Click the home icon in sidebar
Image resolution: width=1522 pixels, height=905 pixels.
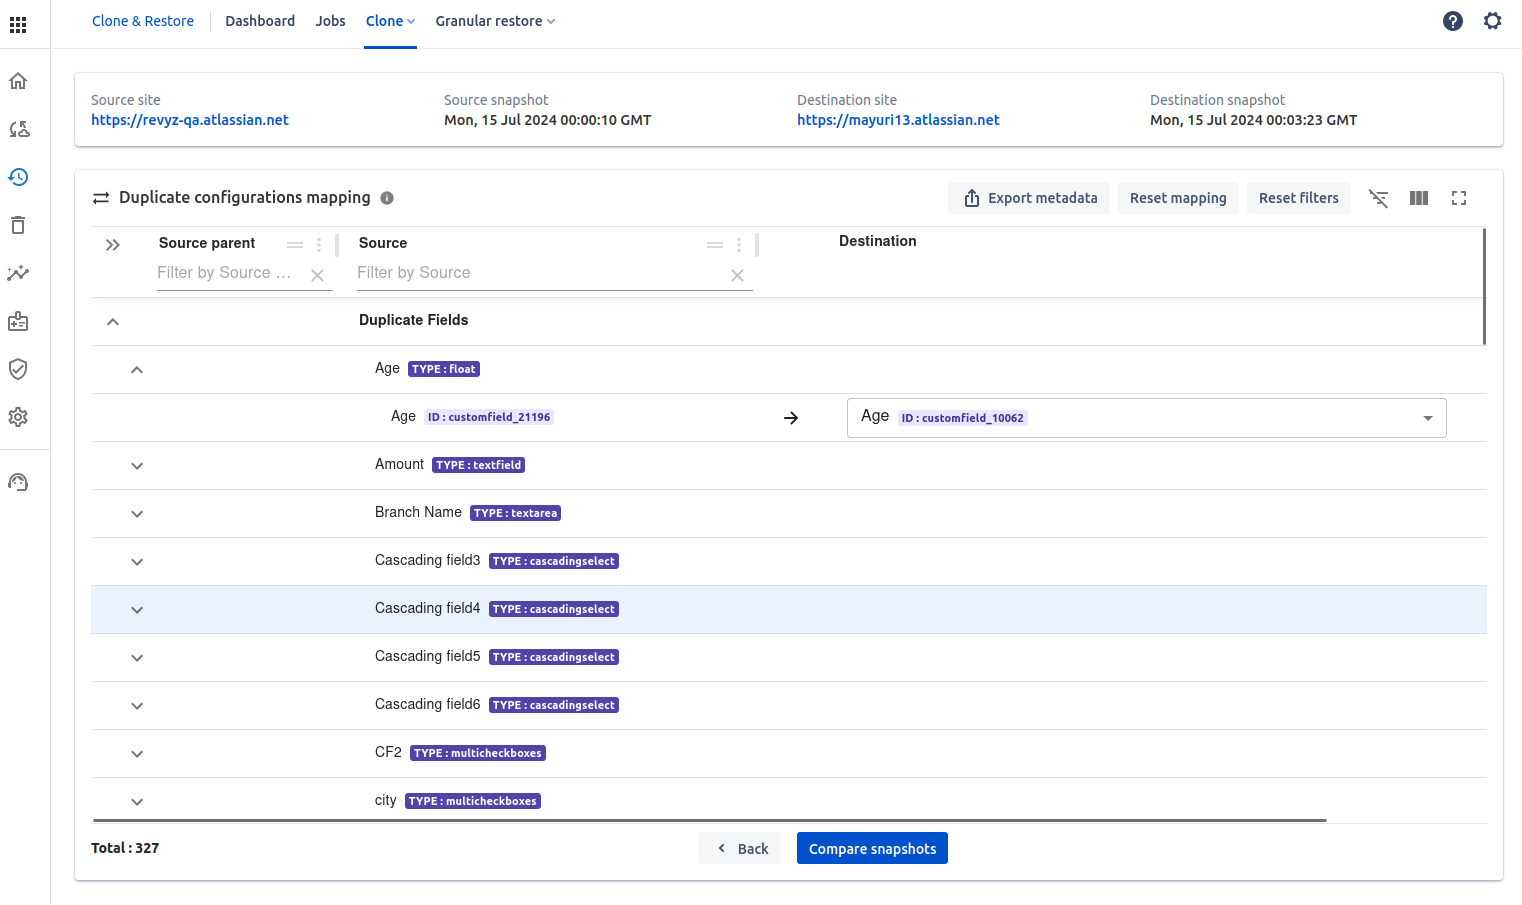point(18,81)
